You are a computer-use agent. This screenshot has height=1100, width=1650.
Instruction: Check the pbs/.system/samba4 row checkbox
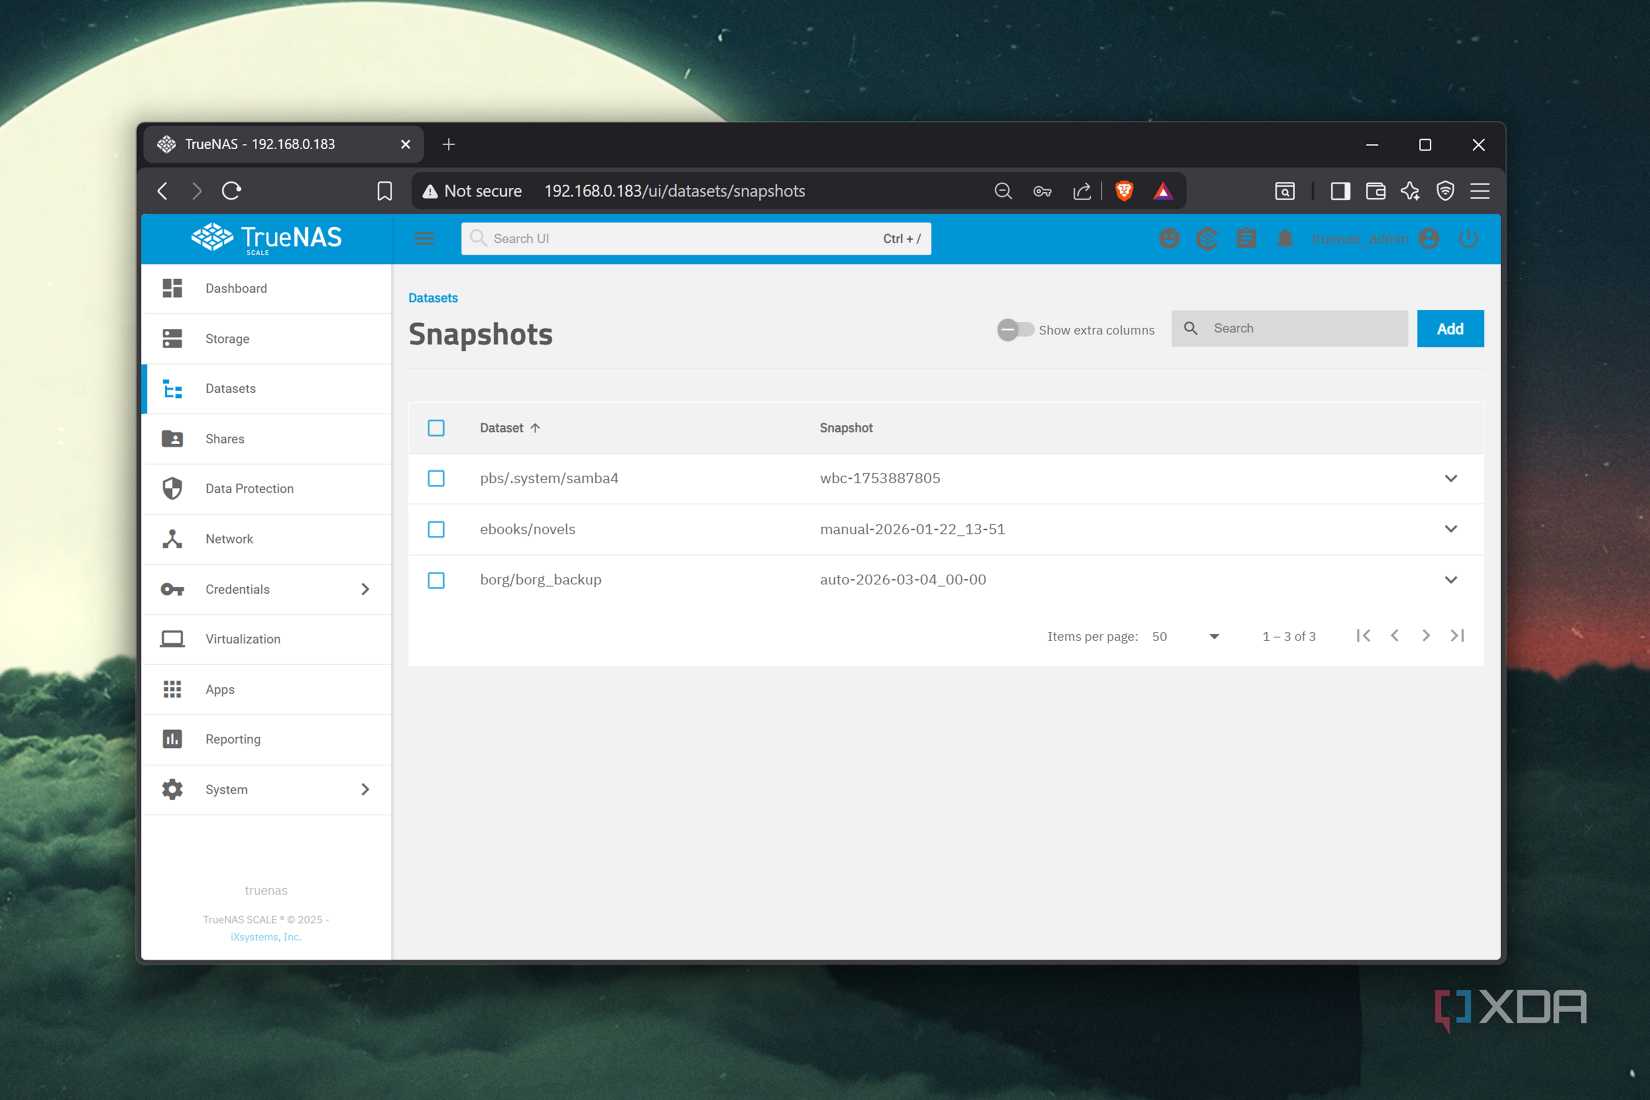click(x=436, y=478)
